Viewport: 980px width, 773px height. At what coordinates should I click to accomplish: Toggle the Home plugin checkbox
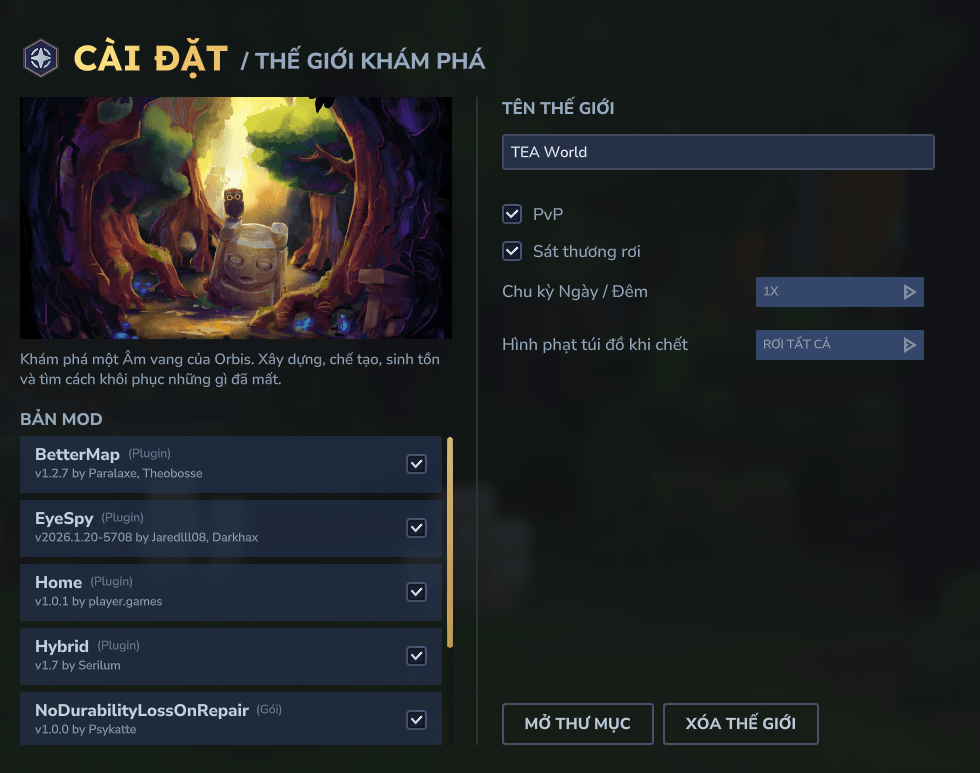coord(417,592)
